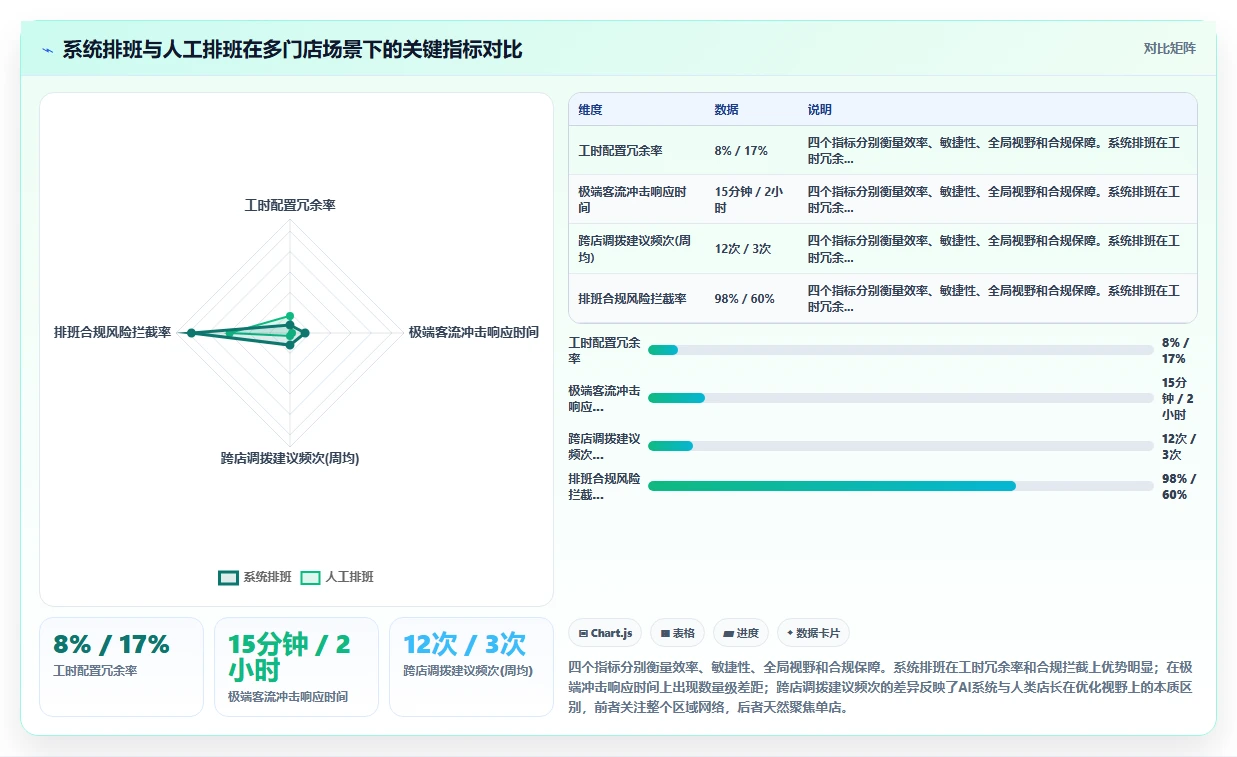This screenshot has width=1237, height=757.
Task: Click the description in the 工时配置冗余率 row
Action: click(995, 151)
